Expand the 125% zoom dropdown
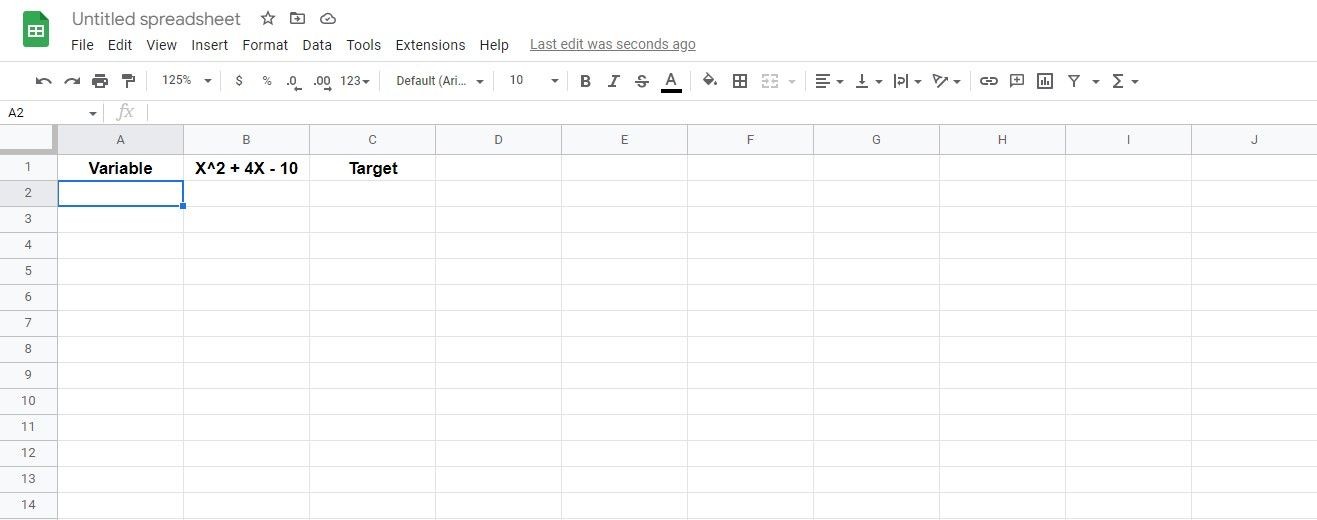The image size is (1317, 520). point(187,80)
